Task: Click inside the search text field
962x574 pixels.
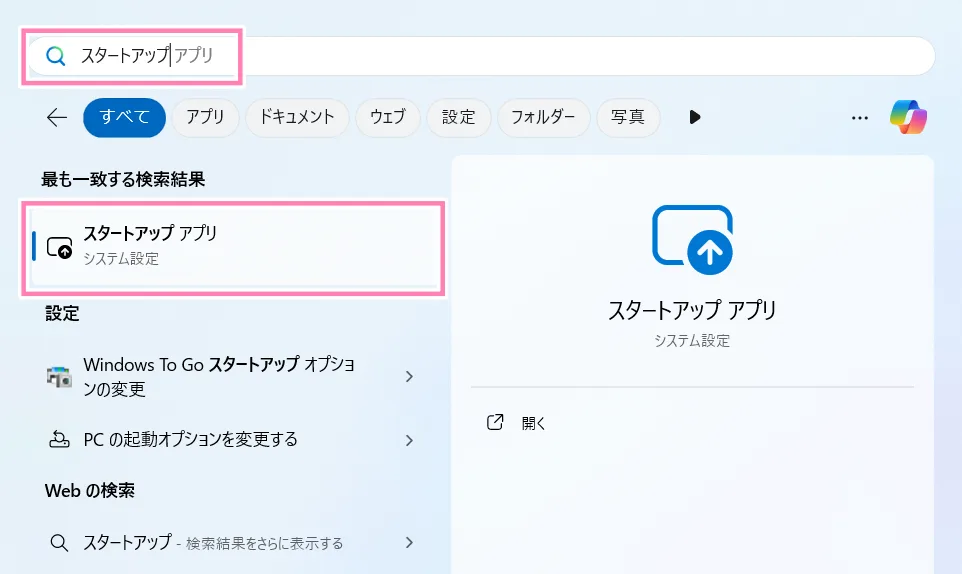Action: coord(500,56)
